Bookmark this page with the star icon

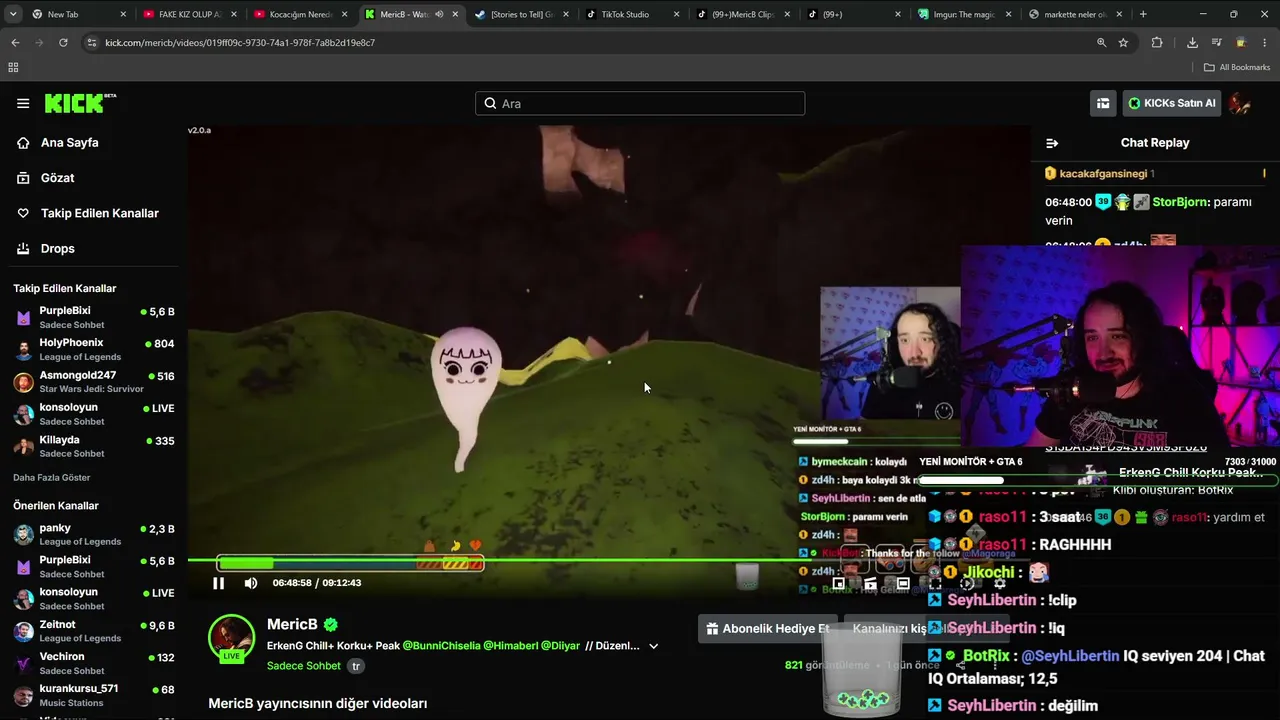pos(1123,43)
